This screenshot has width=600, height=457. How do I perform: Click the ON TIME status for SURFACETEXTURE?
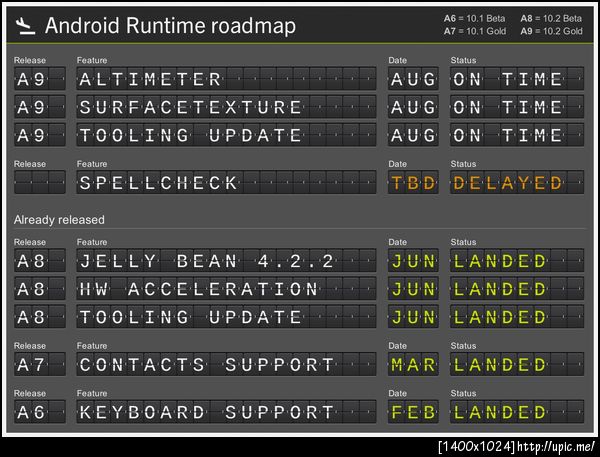[517, 107]
